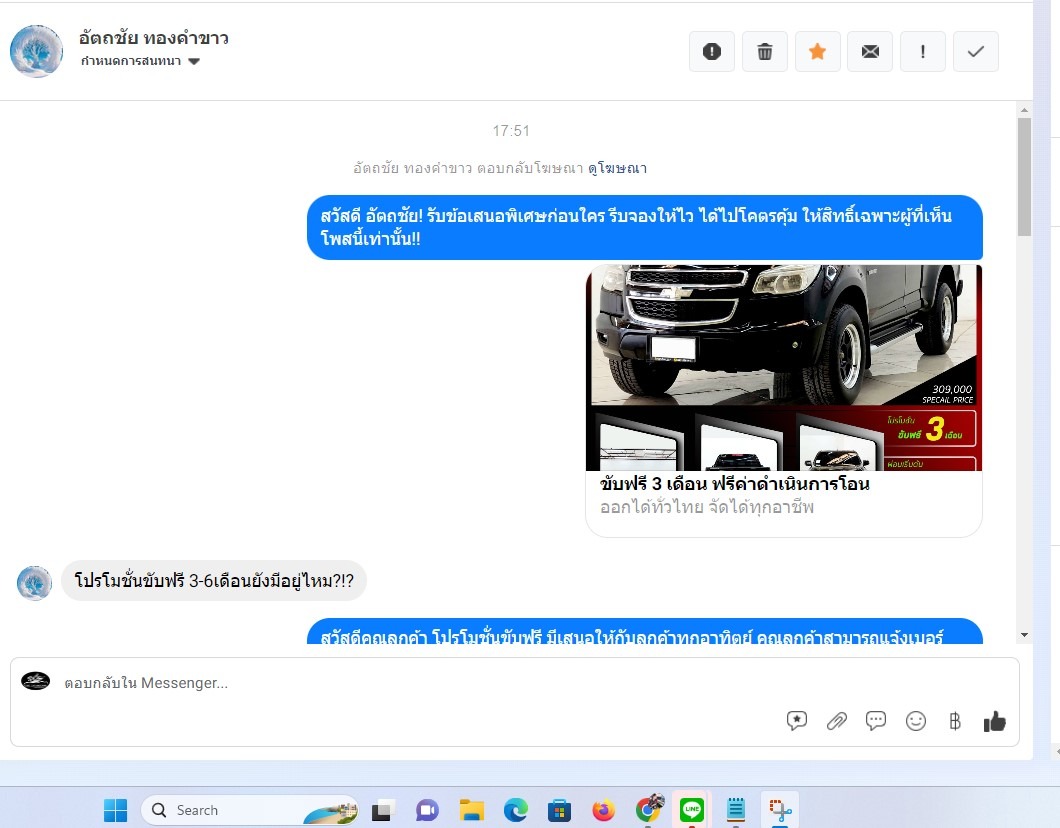Mark conversation unread with envelope icon
This screenshot has height=828, width=1060.
(x=870, y=52)
